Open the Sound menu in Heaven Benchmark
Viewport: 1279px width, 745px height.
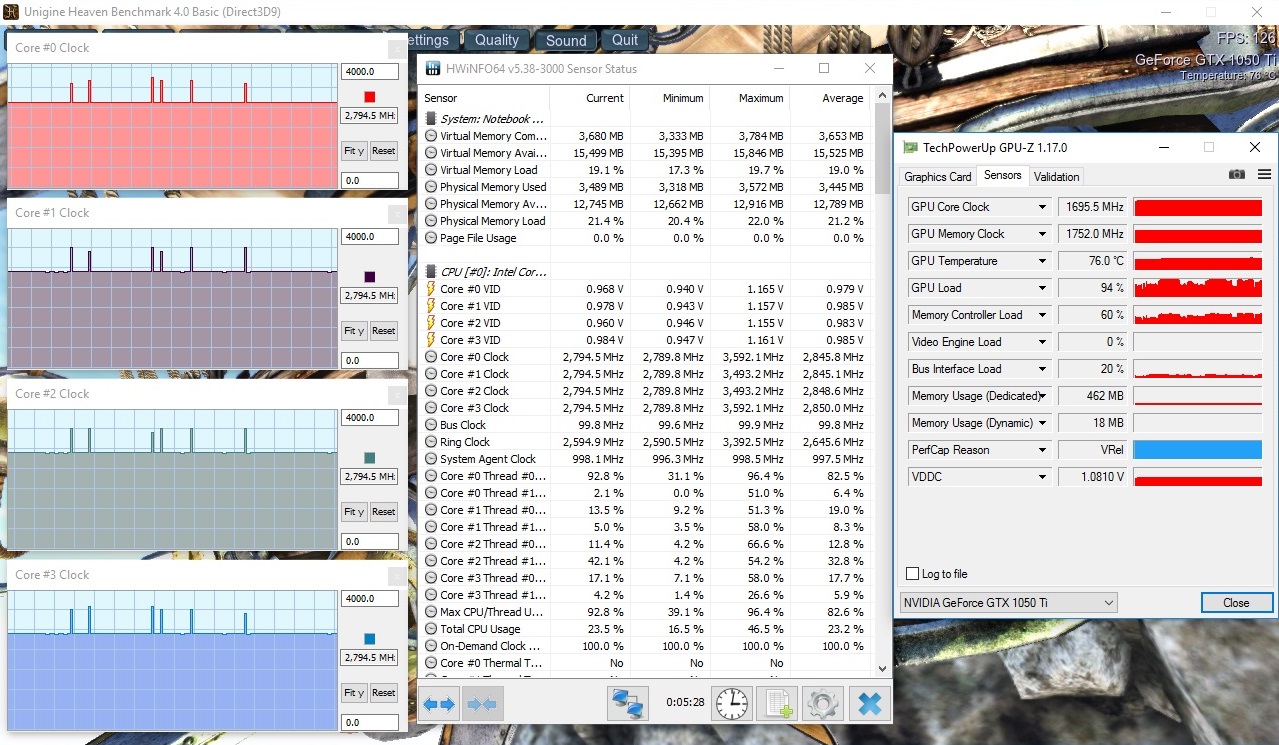click(566, 40)
